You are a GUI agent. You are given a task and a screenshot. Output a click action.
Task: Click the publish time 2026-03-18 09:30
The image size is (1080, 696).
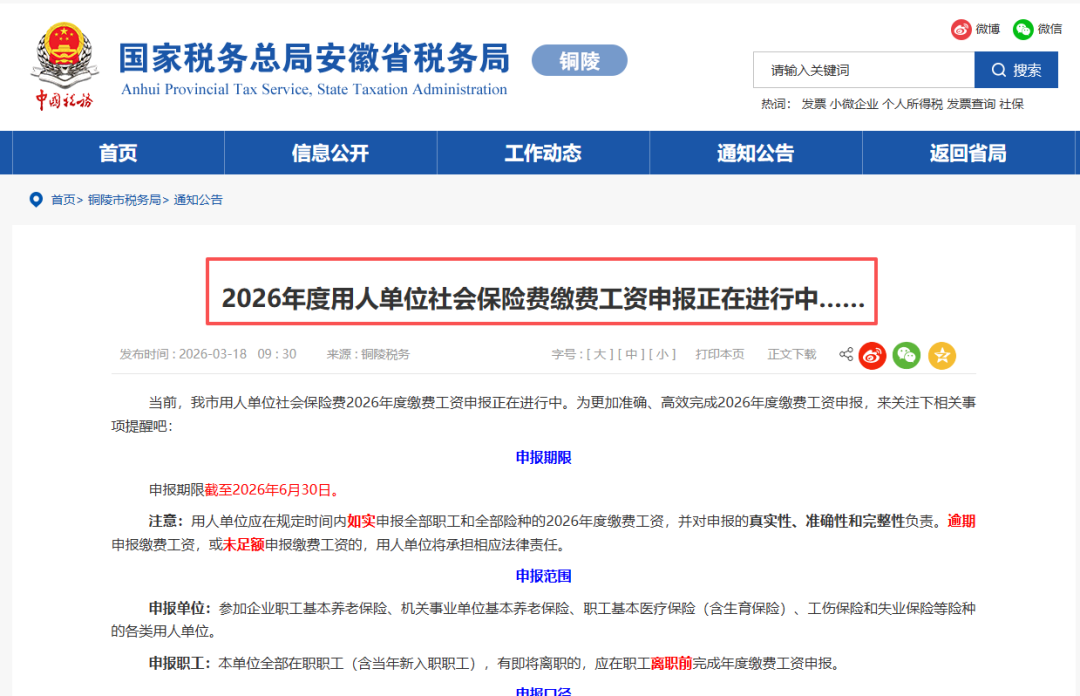[x=238, y=354]
